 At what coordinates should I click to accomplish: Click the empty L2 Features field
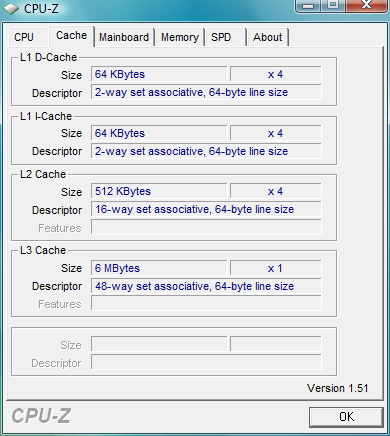click(206, 227)
